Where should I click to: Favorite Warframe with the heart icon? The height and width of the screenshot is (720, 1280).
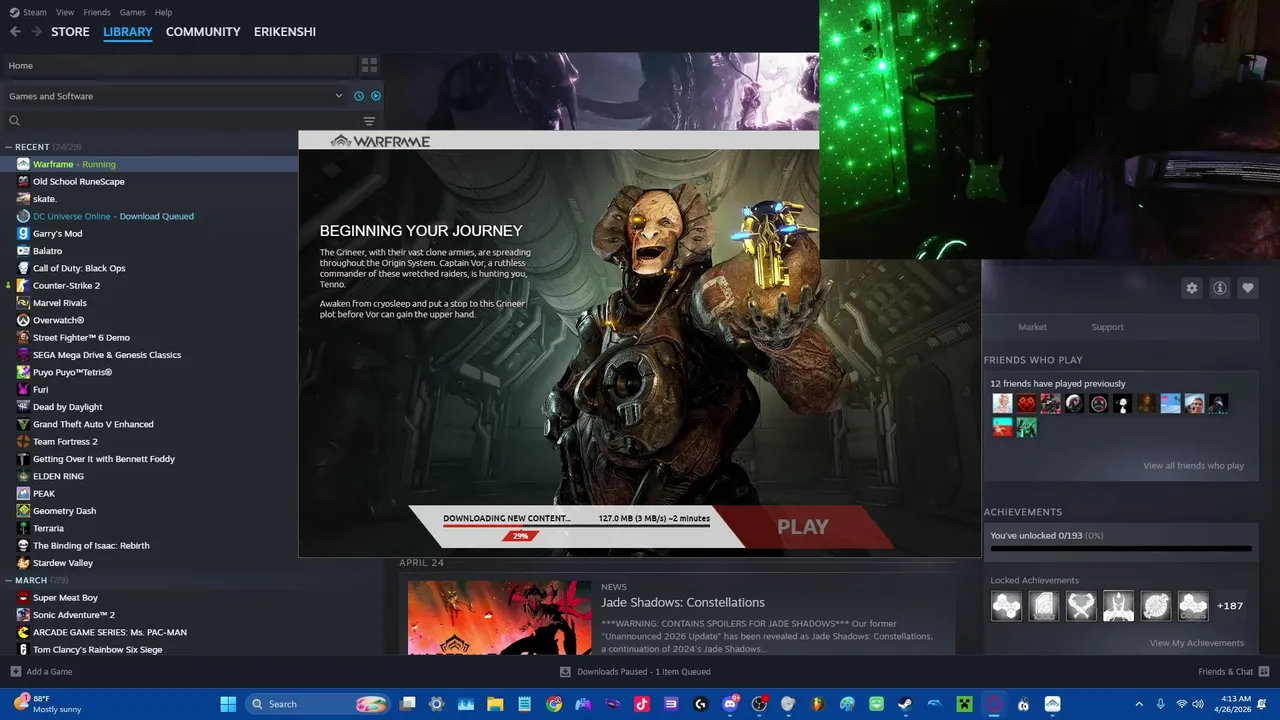pos(1248,288)
